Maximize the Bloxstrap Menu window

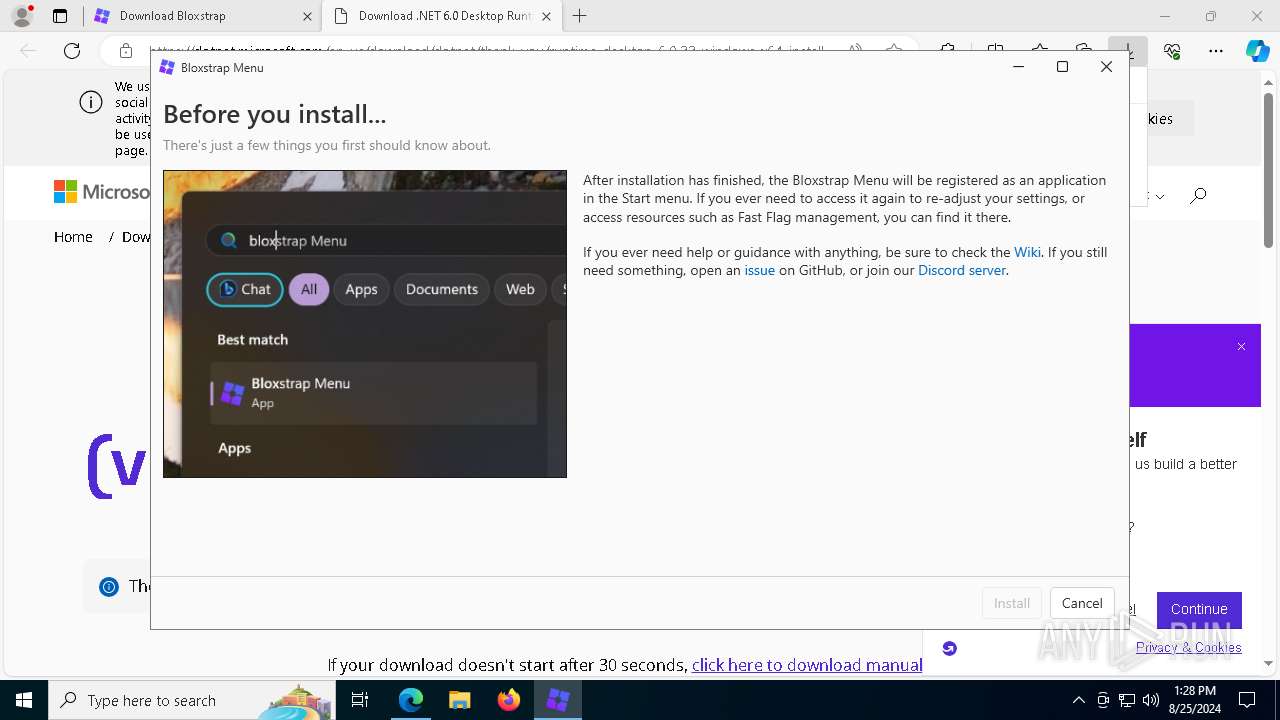(1062, 67)
